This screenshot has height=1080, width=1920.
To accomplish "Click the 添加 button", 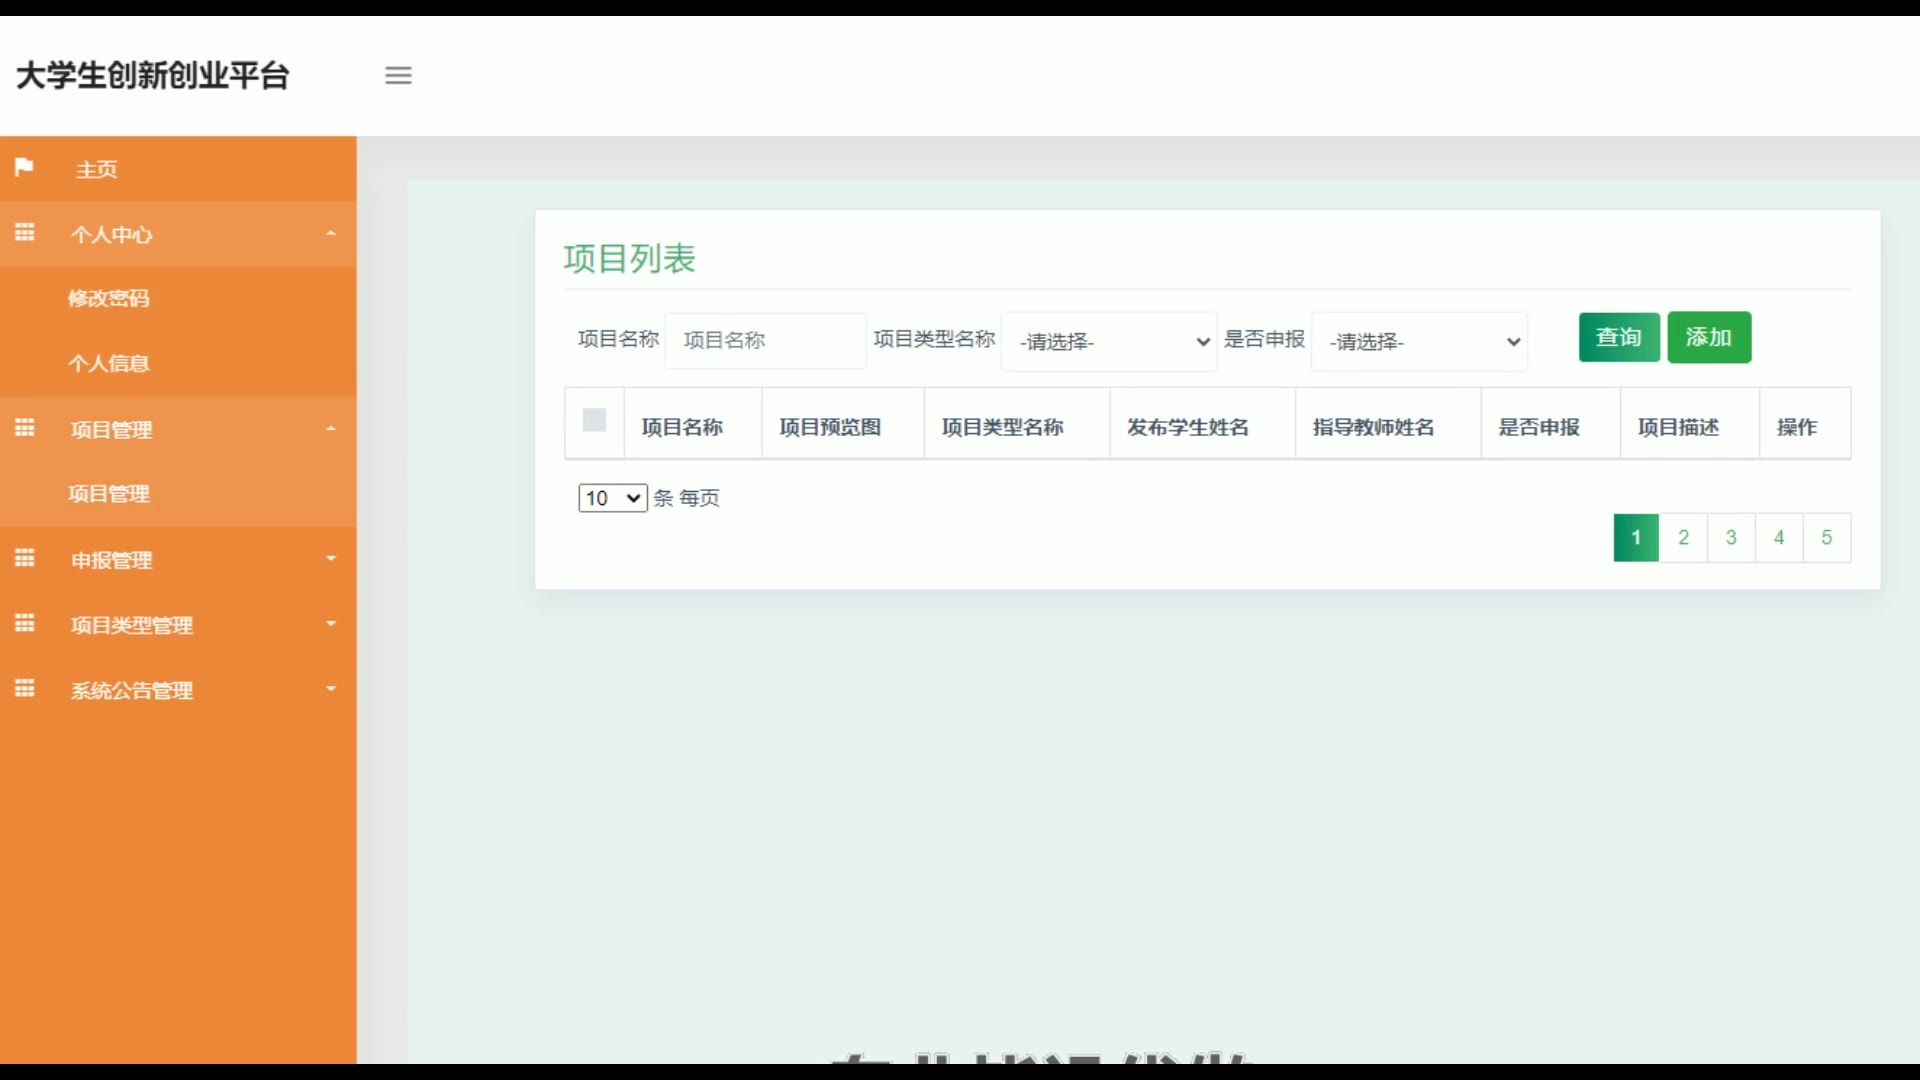I will [x=1709, y=337].
